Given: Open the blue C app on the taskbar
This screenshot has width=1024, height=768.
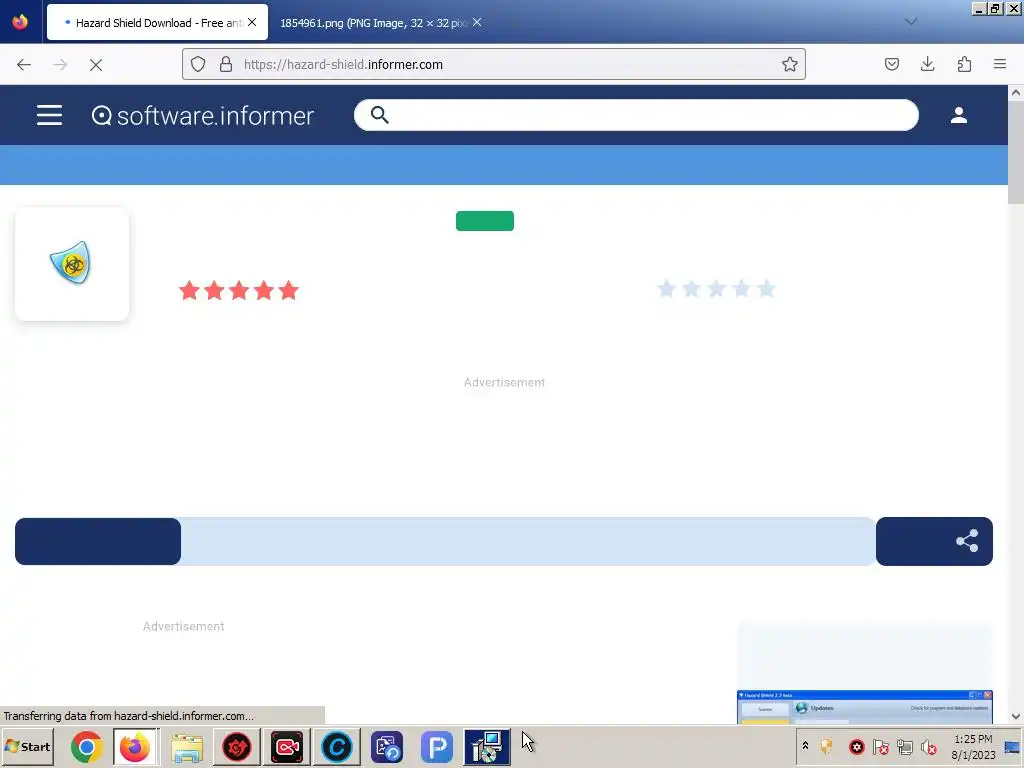Looking at the screenshot, I should point(337,746).
